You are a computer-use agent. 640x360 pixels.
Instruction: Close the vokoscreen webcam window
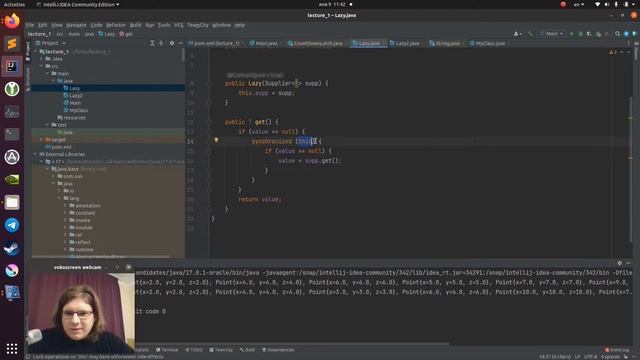[129, 267]
